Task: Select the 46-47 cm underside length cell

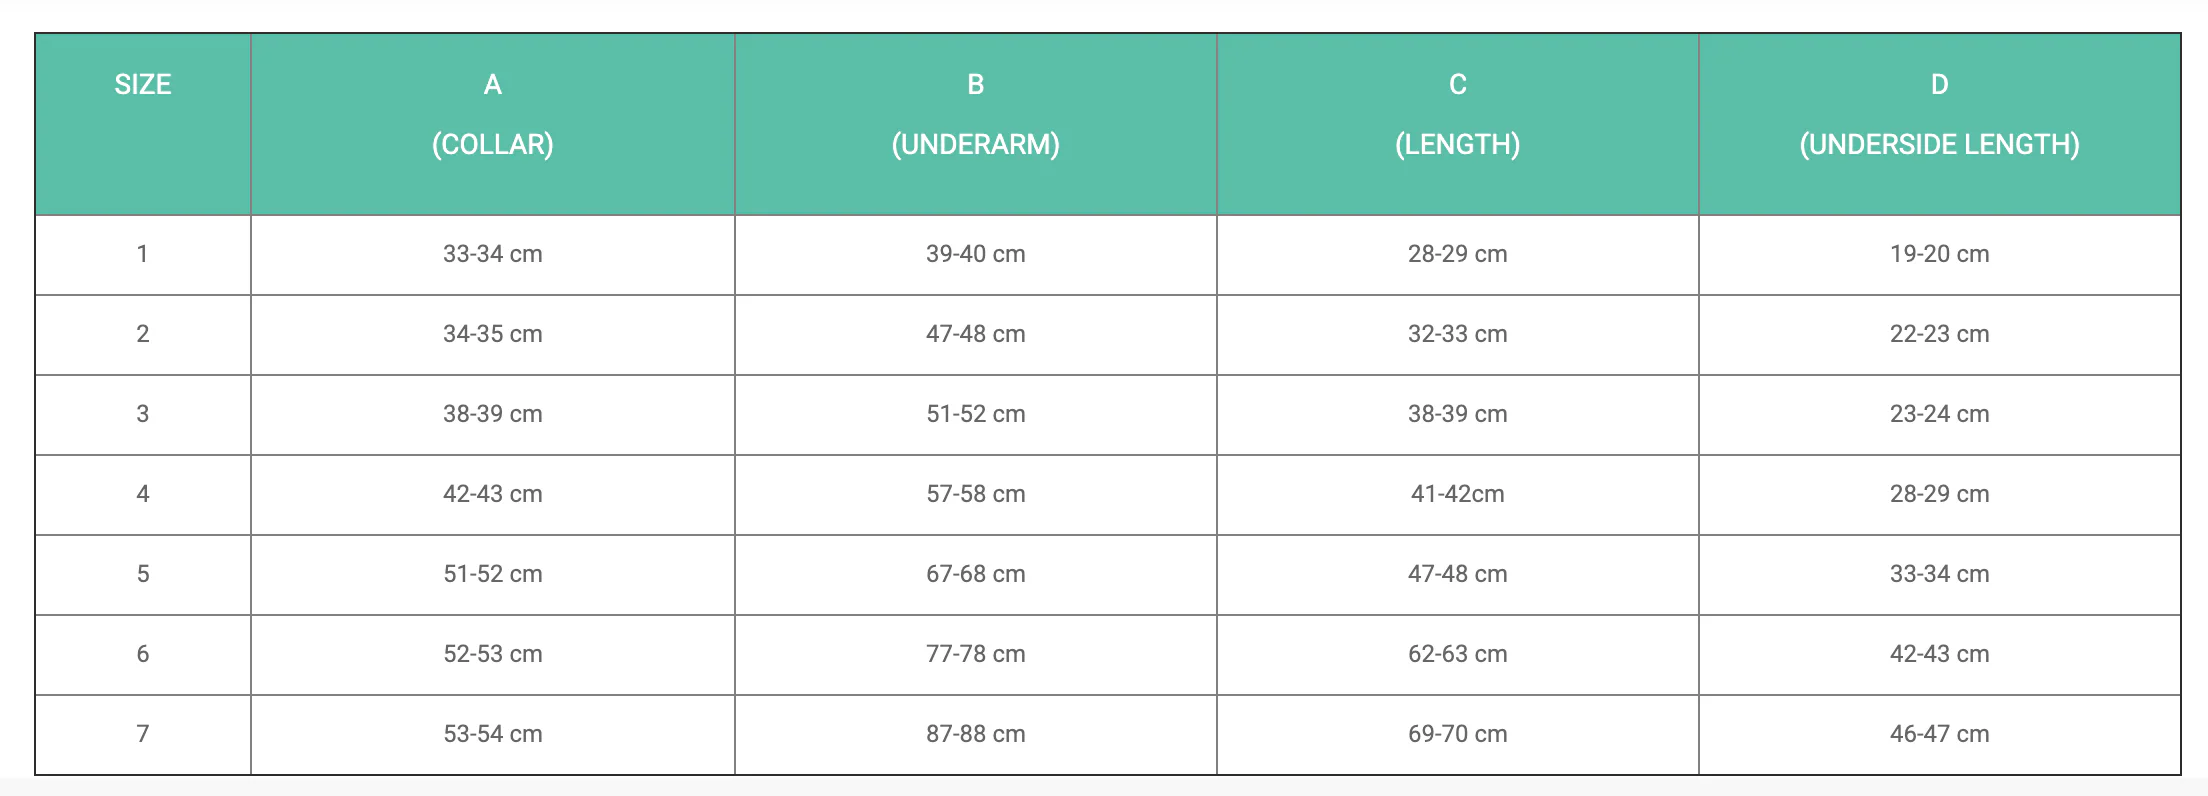Action: [x=1940, y=735]
